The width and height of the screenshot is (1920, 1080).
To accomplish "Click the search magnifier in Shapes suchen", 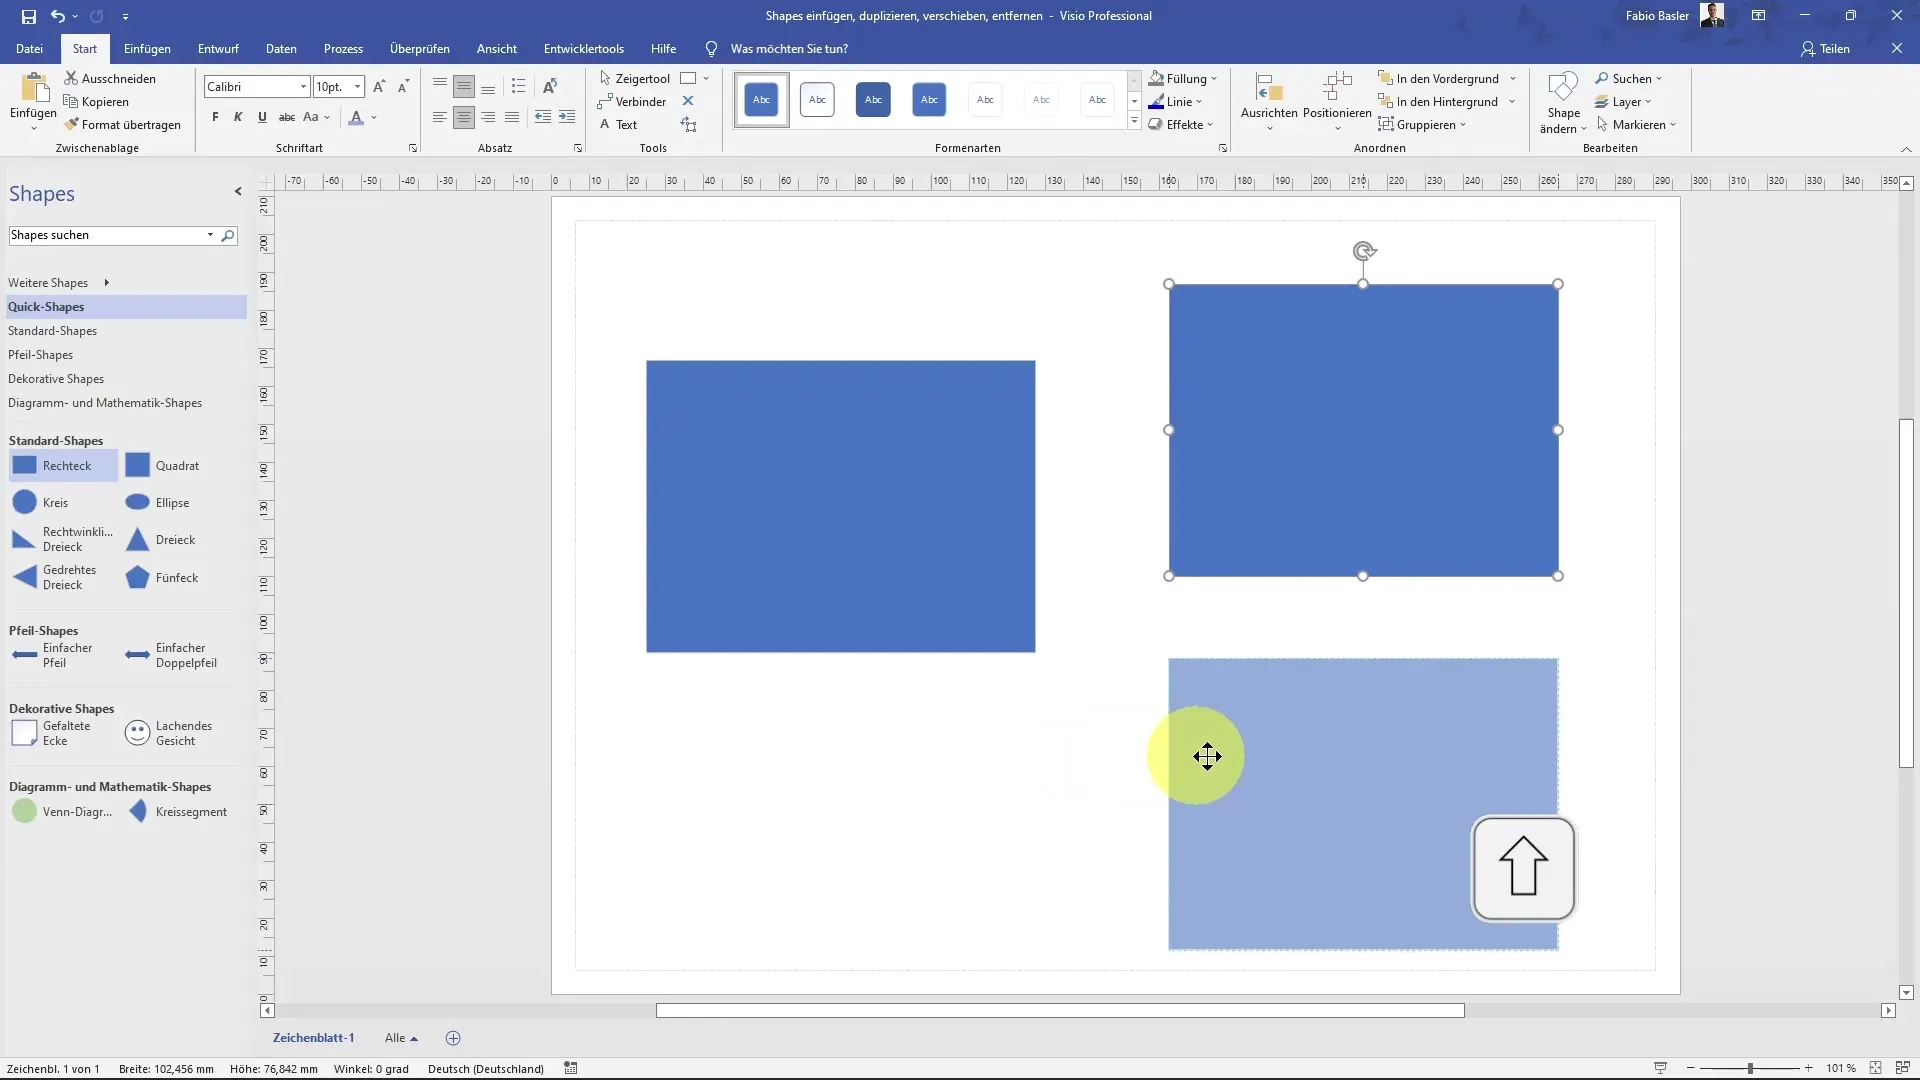I will click(228, 235).
